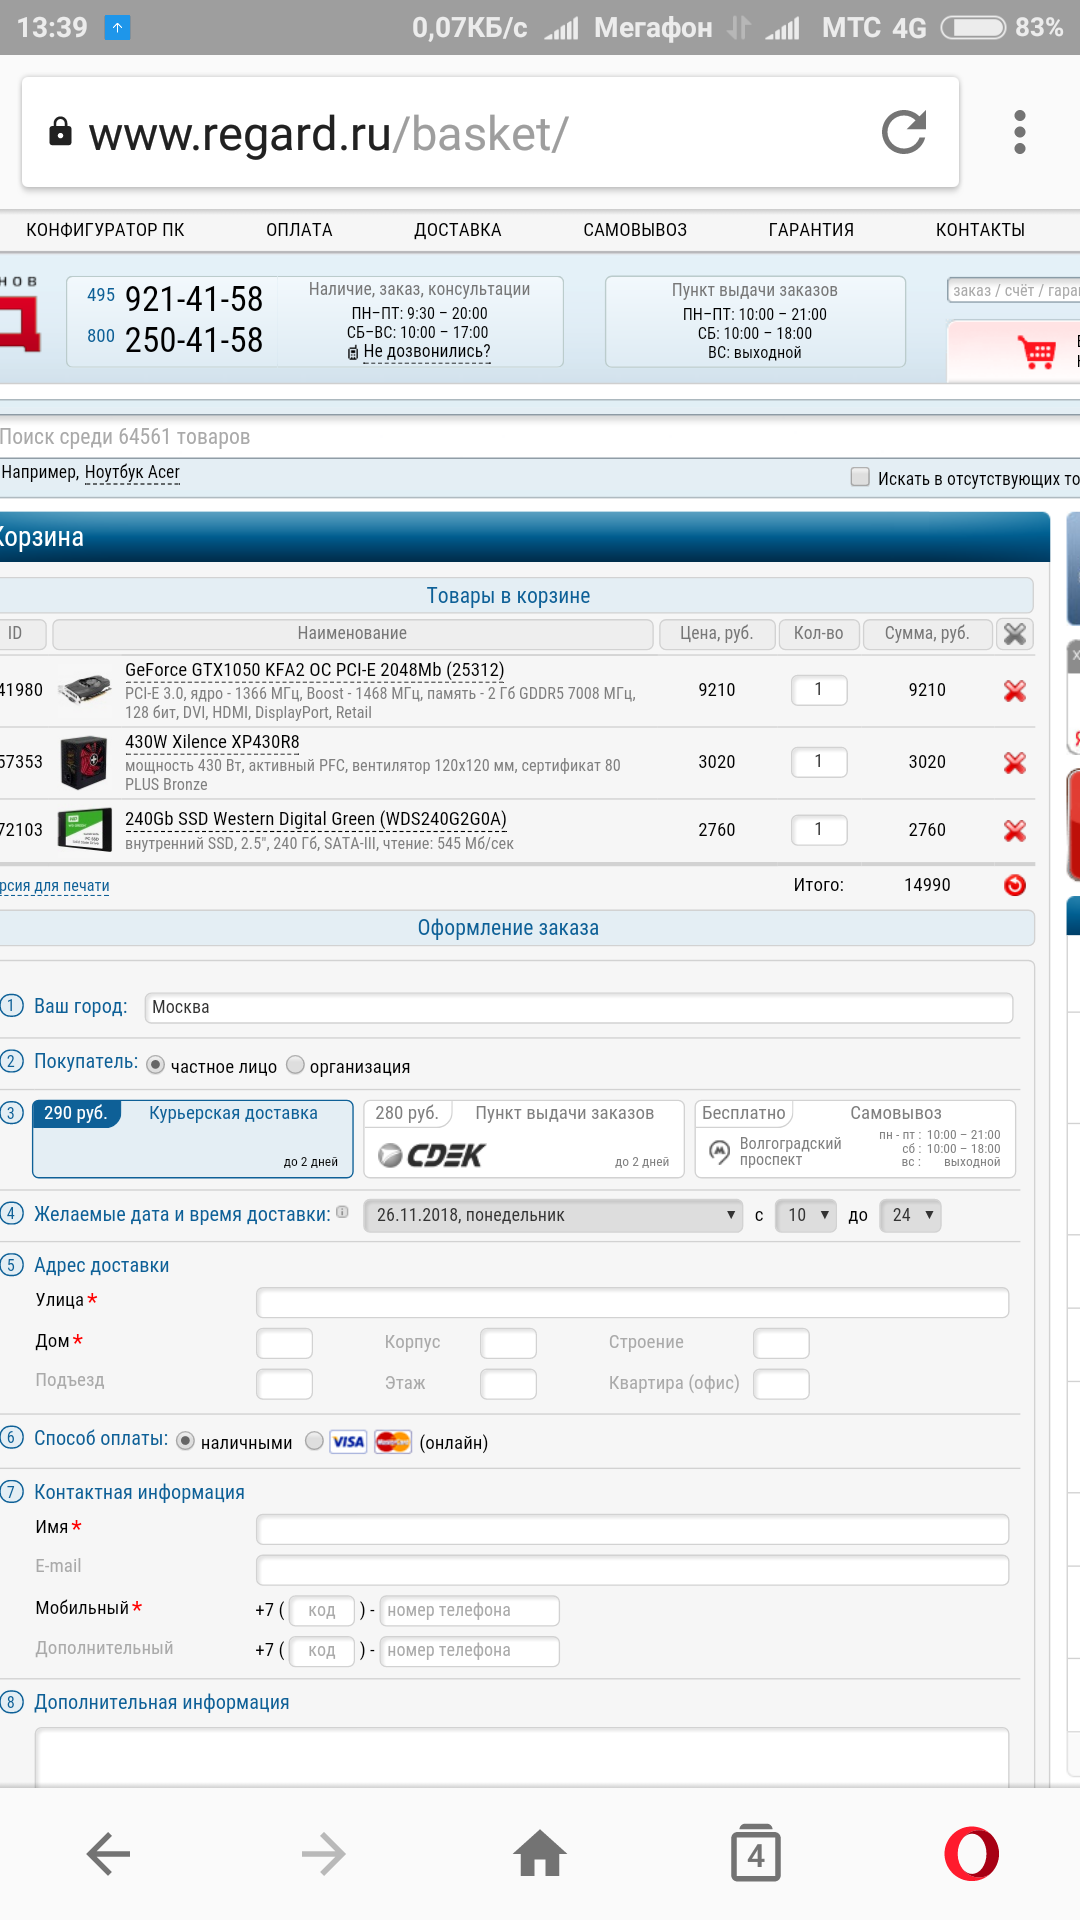Click the 'Не дозвонились?' link
Viewport: 1080px width, 1920px height.
[427, 352]
